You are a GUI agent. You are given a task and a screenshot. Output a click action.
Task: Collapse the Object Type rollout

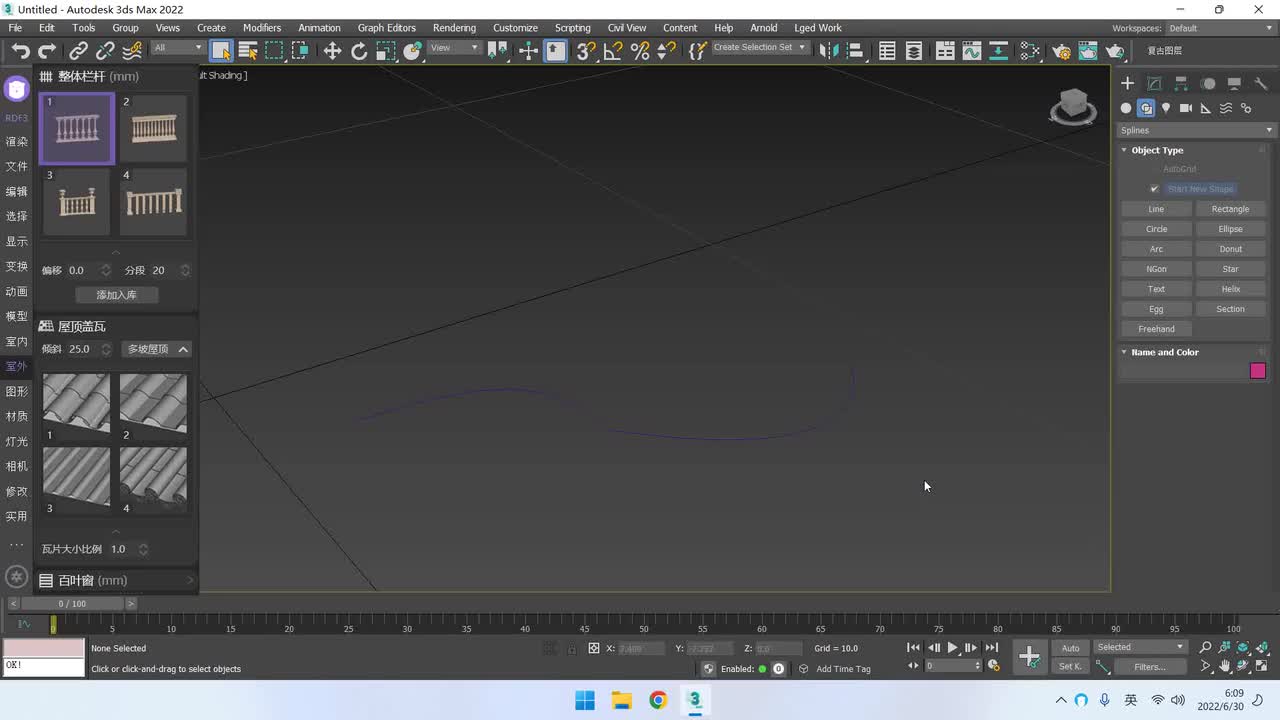[x=1157, y=150]
